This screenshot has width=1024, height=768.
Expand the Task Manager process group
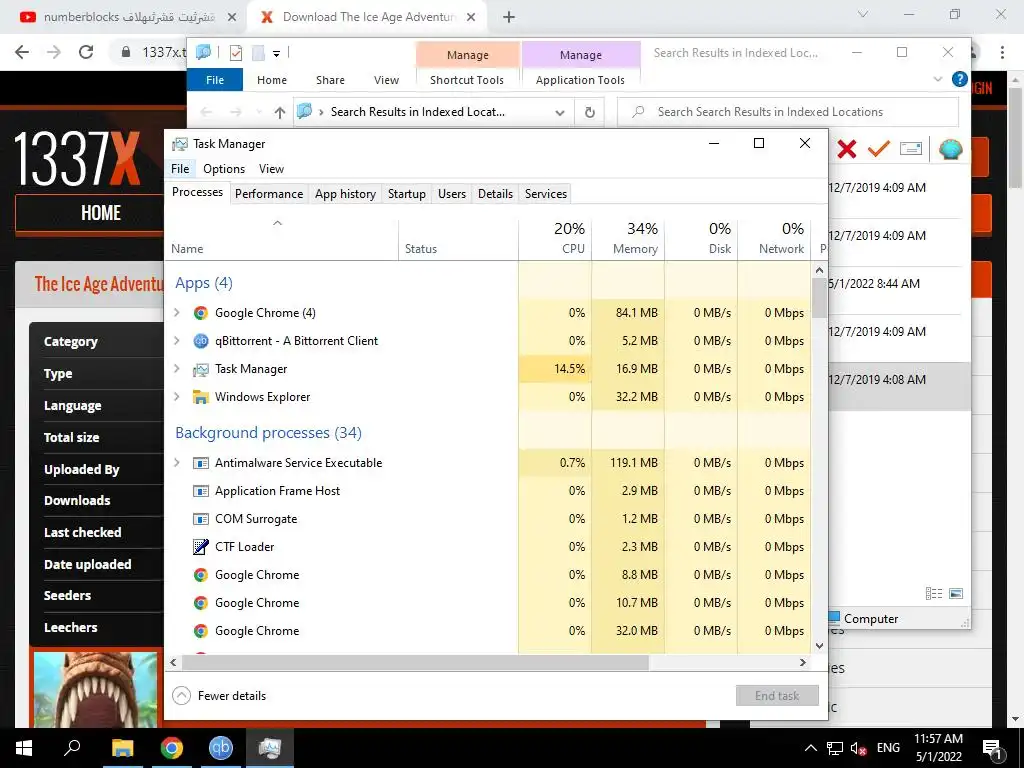point(176,369)
